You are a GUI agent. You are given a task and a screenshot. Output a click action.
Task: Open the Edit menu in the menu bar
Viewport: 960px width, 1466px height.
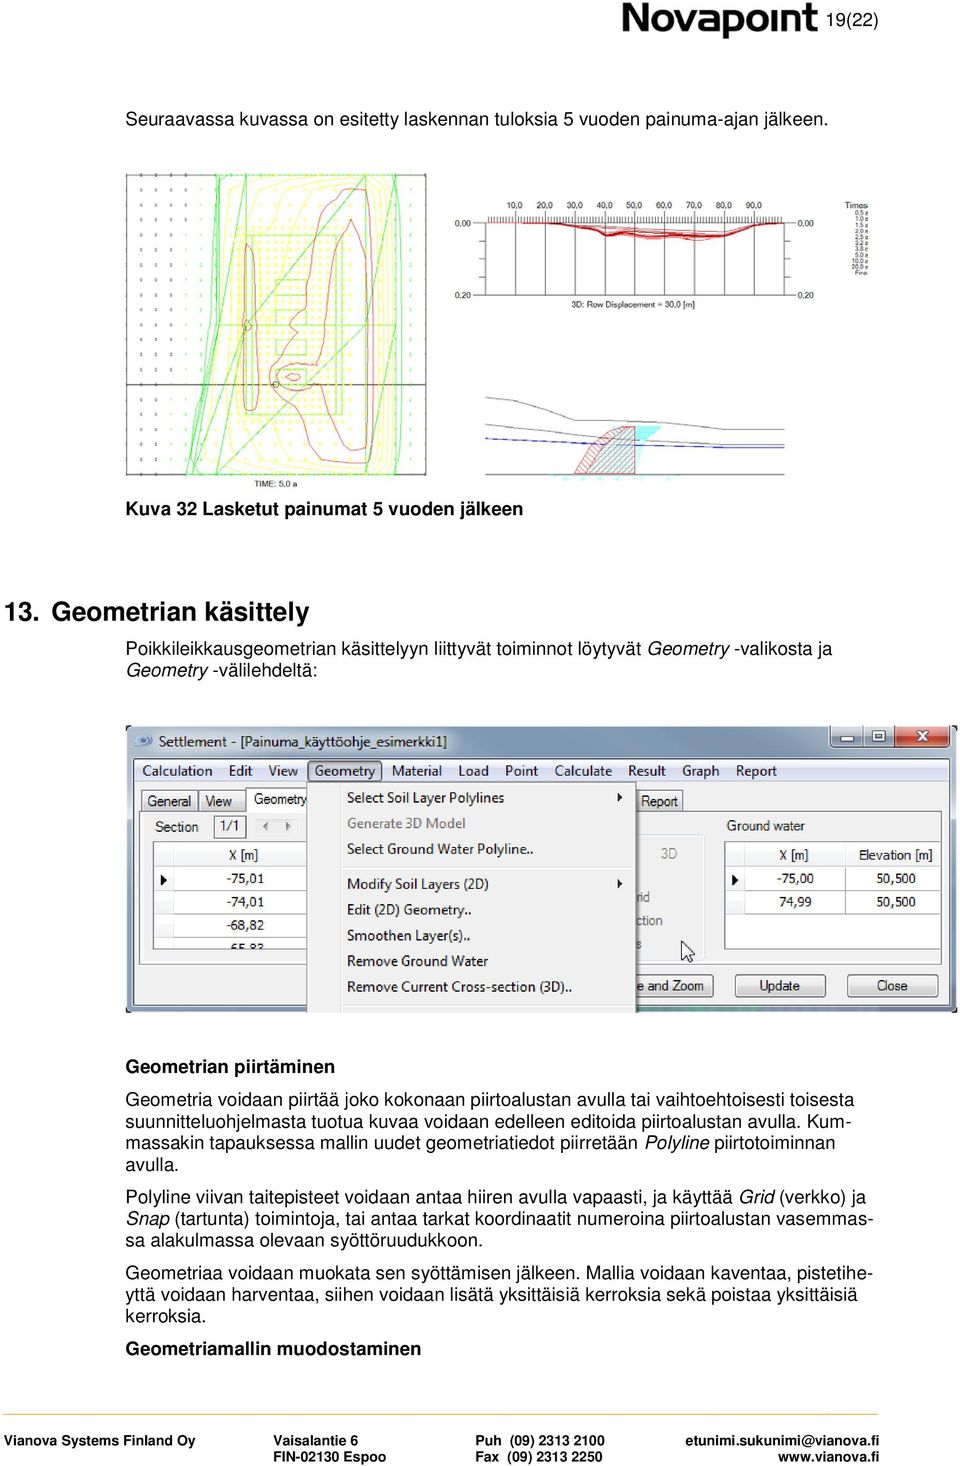(240, 771)
